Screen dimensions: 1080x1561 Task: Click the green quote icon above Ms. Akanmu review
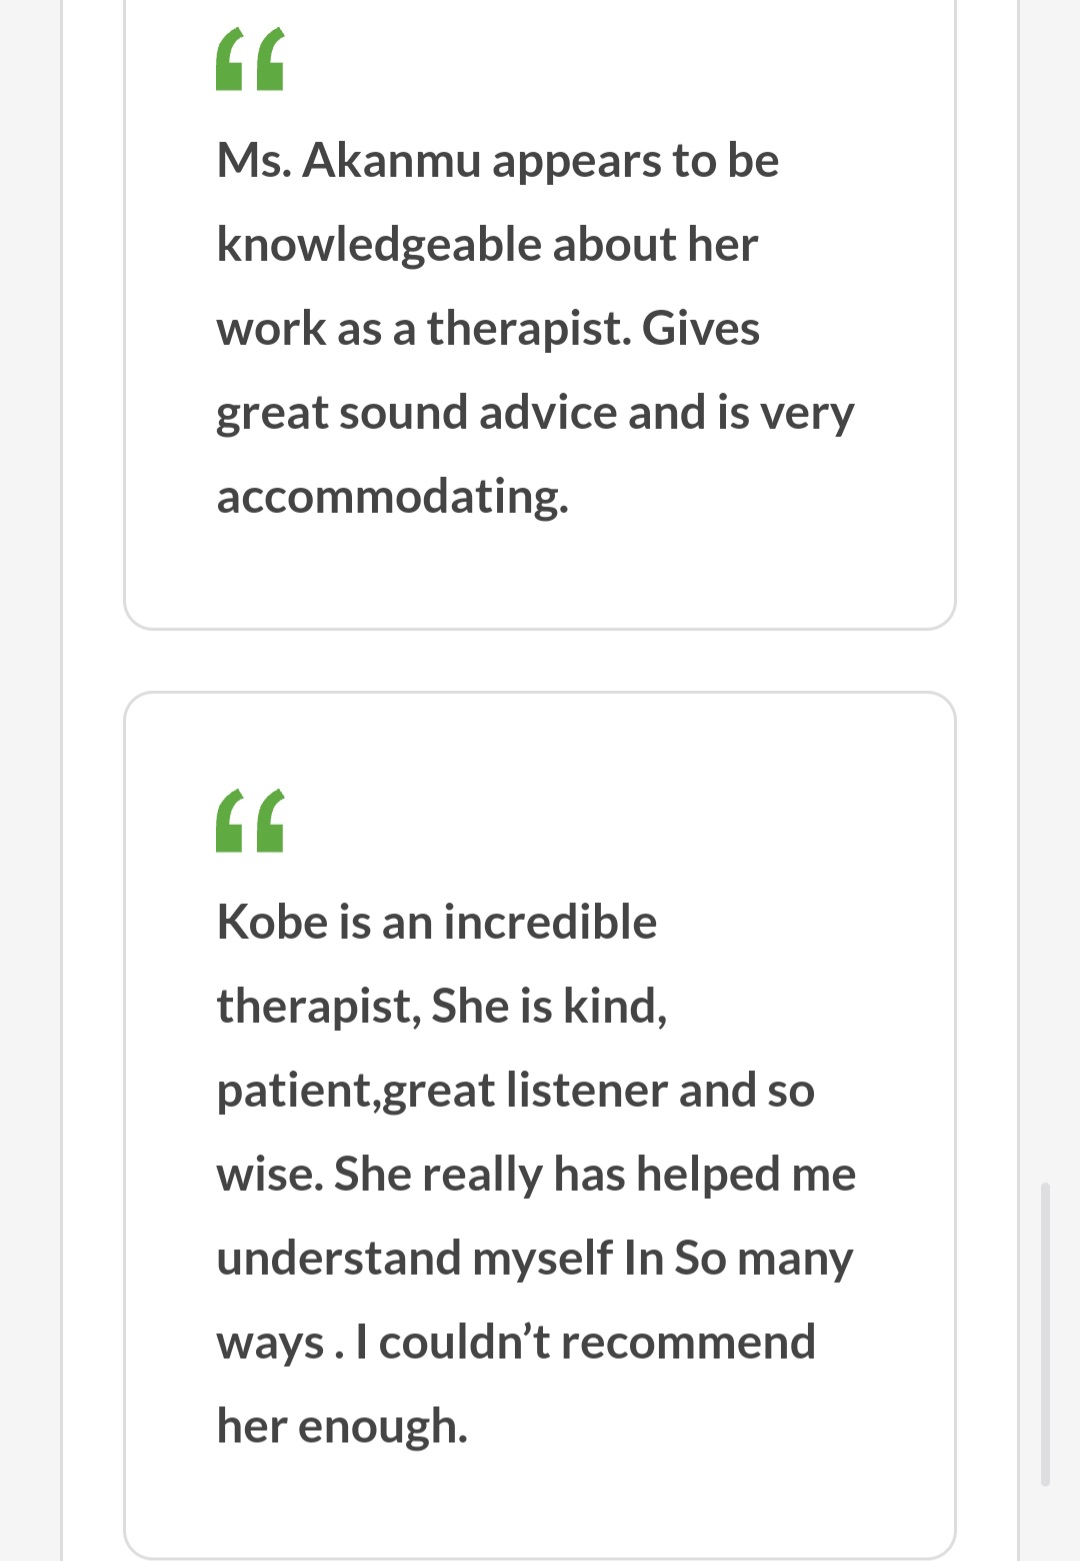[x=250, y=60]
